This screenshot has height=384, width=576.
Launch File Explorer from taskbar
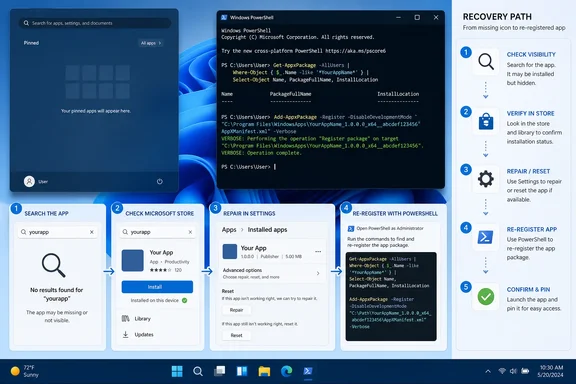click(x=264, y=371)
